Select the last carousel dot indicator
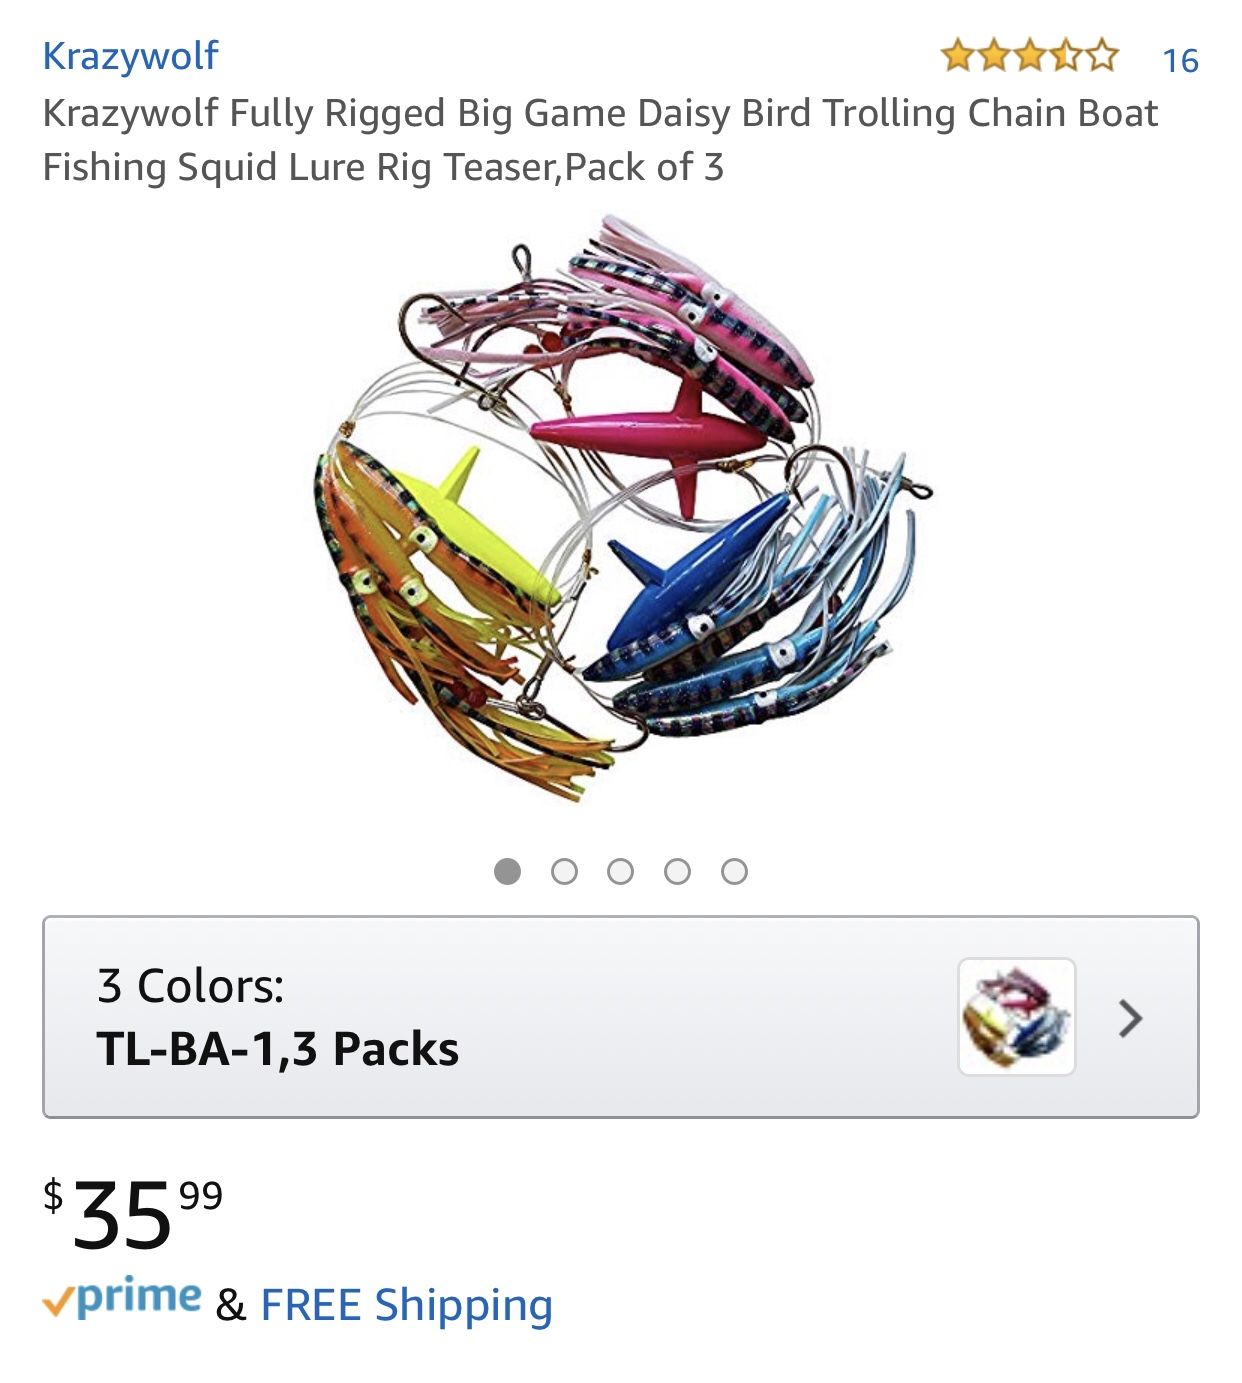1242x1383 pixels. (733, 870)
